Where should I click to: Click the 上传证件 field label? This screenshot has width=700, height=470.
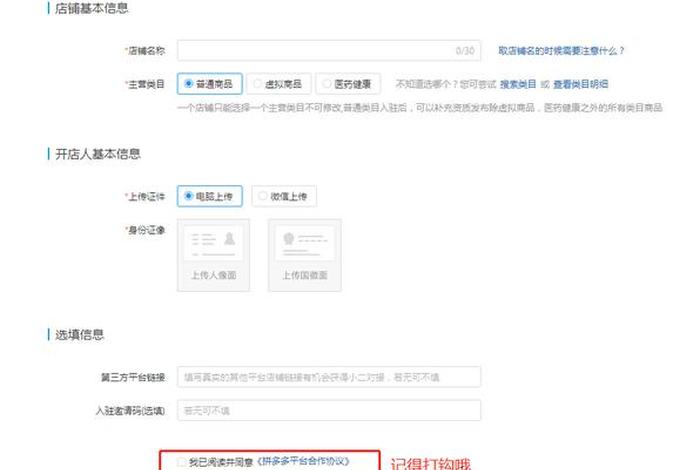point(145,196)
